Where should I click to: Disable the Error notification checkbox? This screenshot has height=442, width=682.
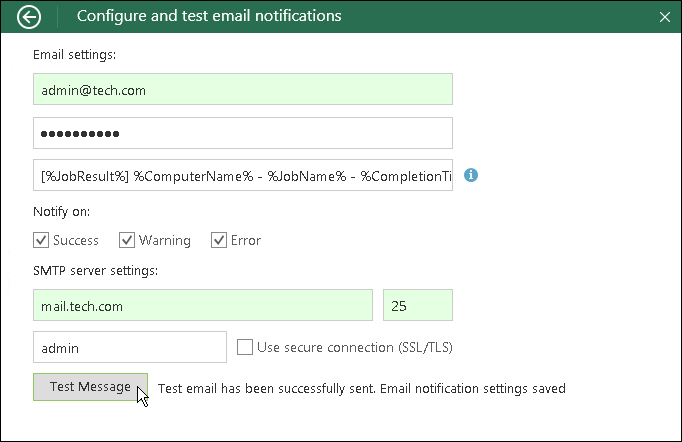[219, 240]
